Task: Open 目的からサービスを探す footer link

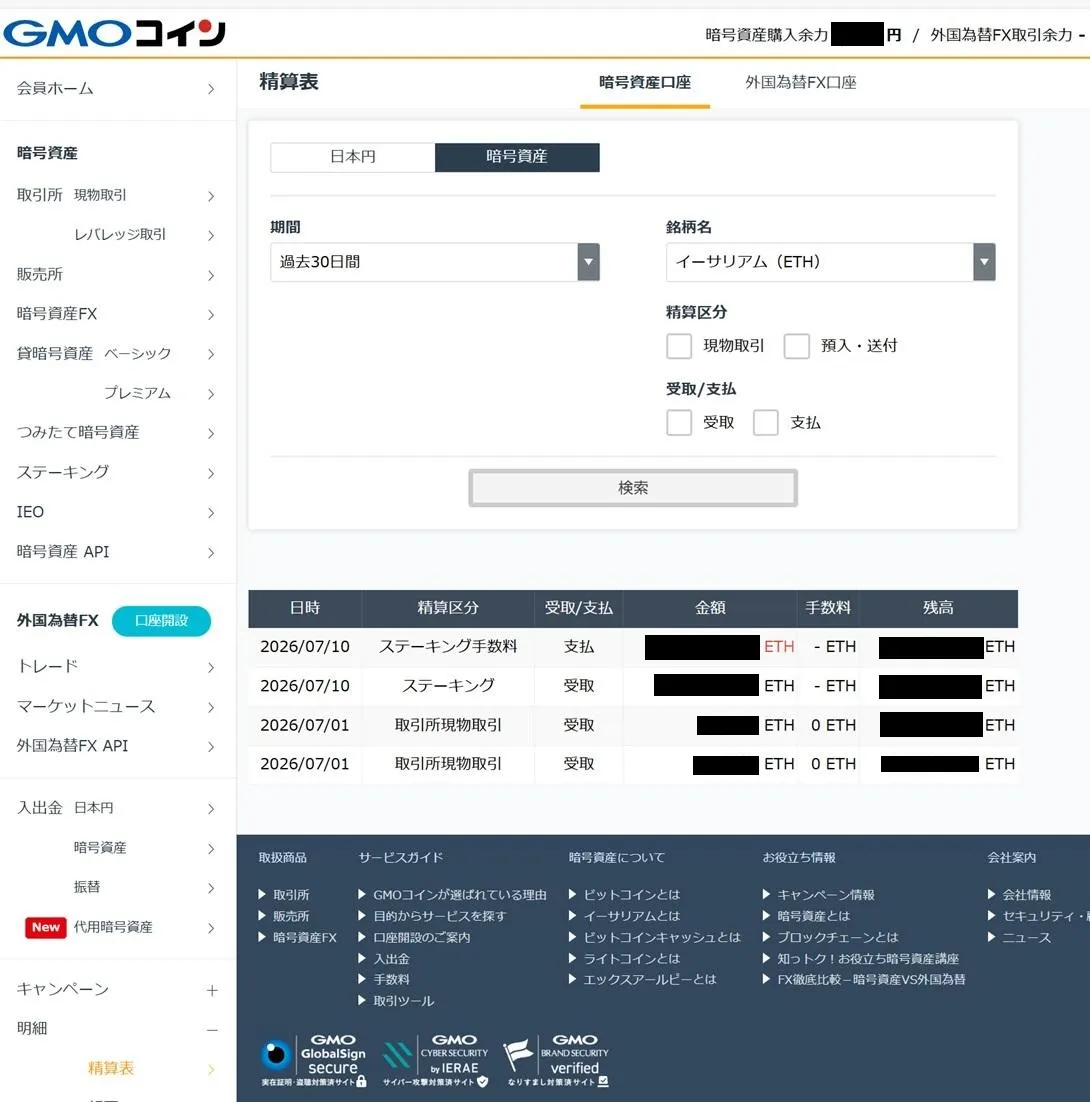Action: click(439, 916)
